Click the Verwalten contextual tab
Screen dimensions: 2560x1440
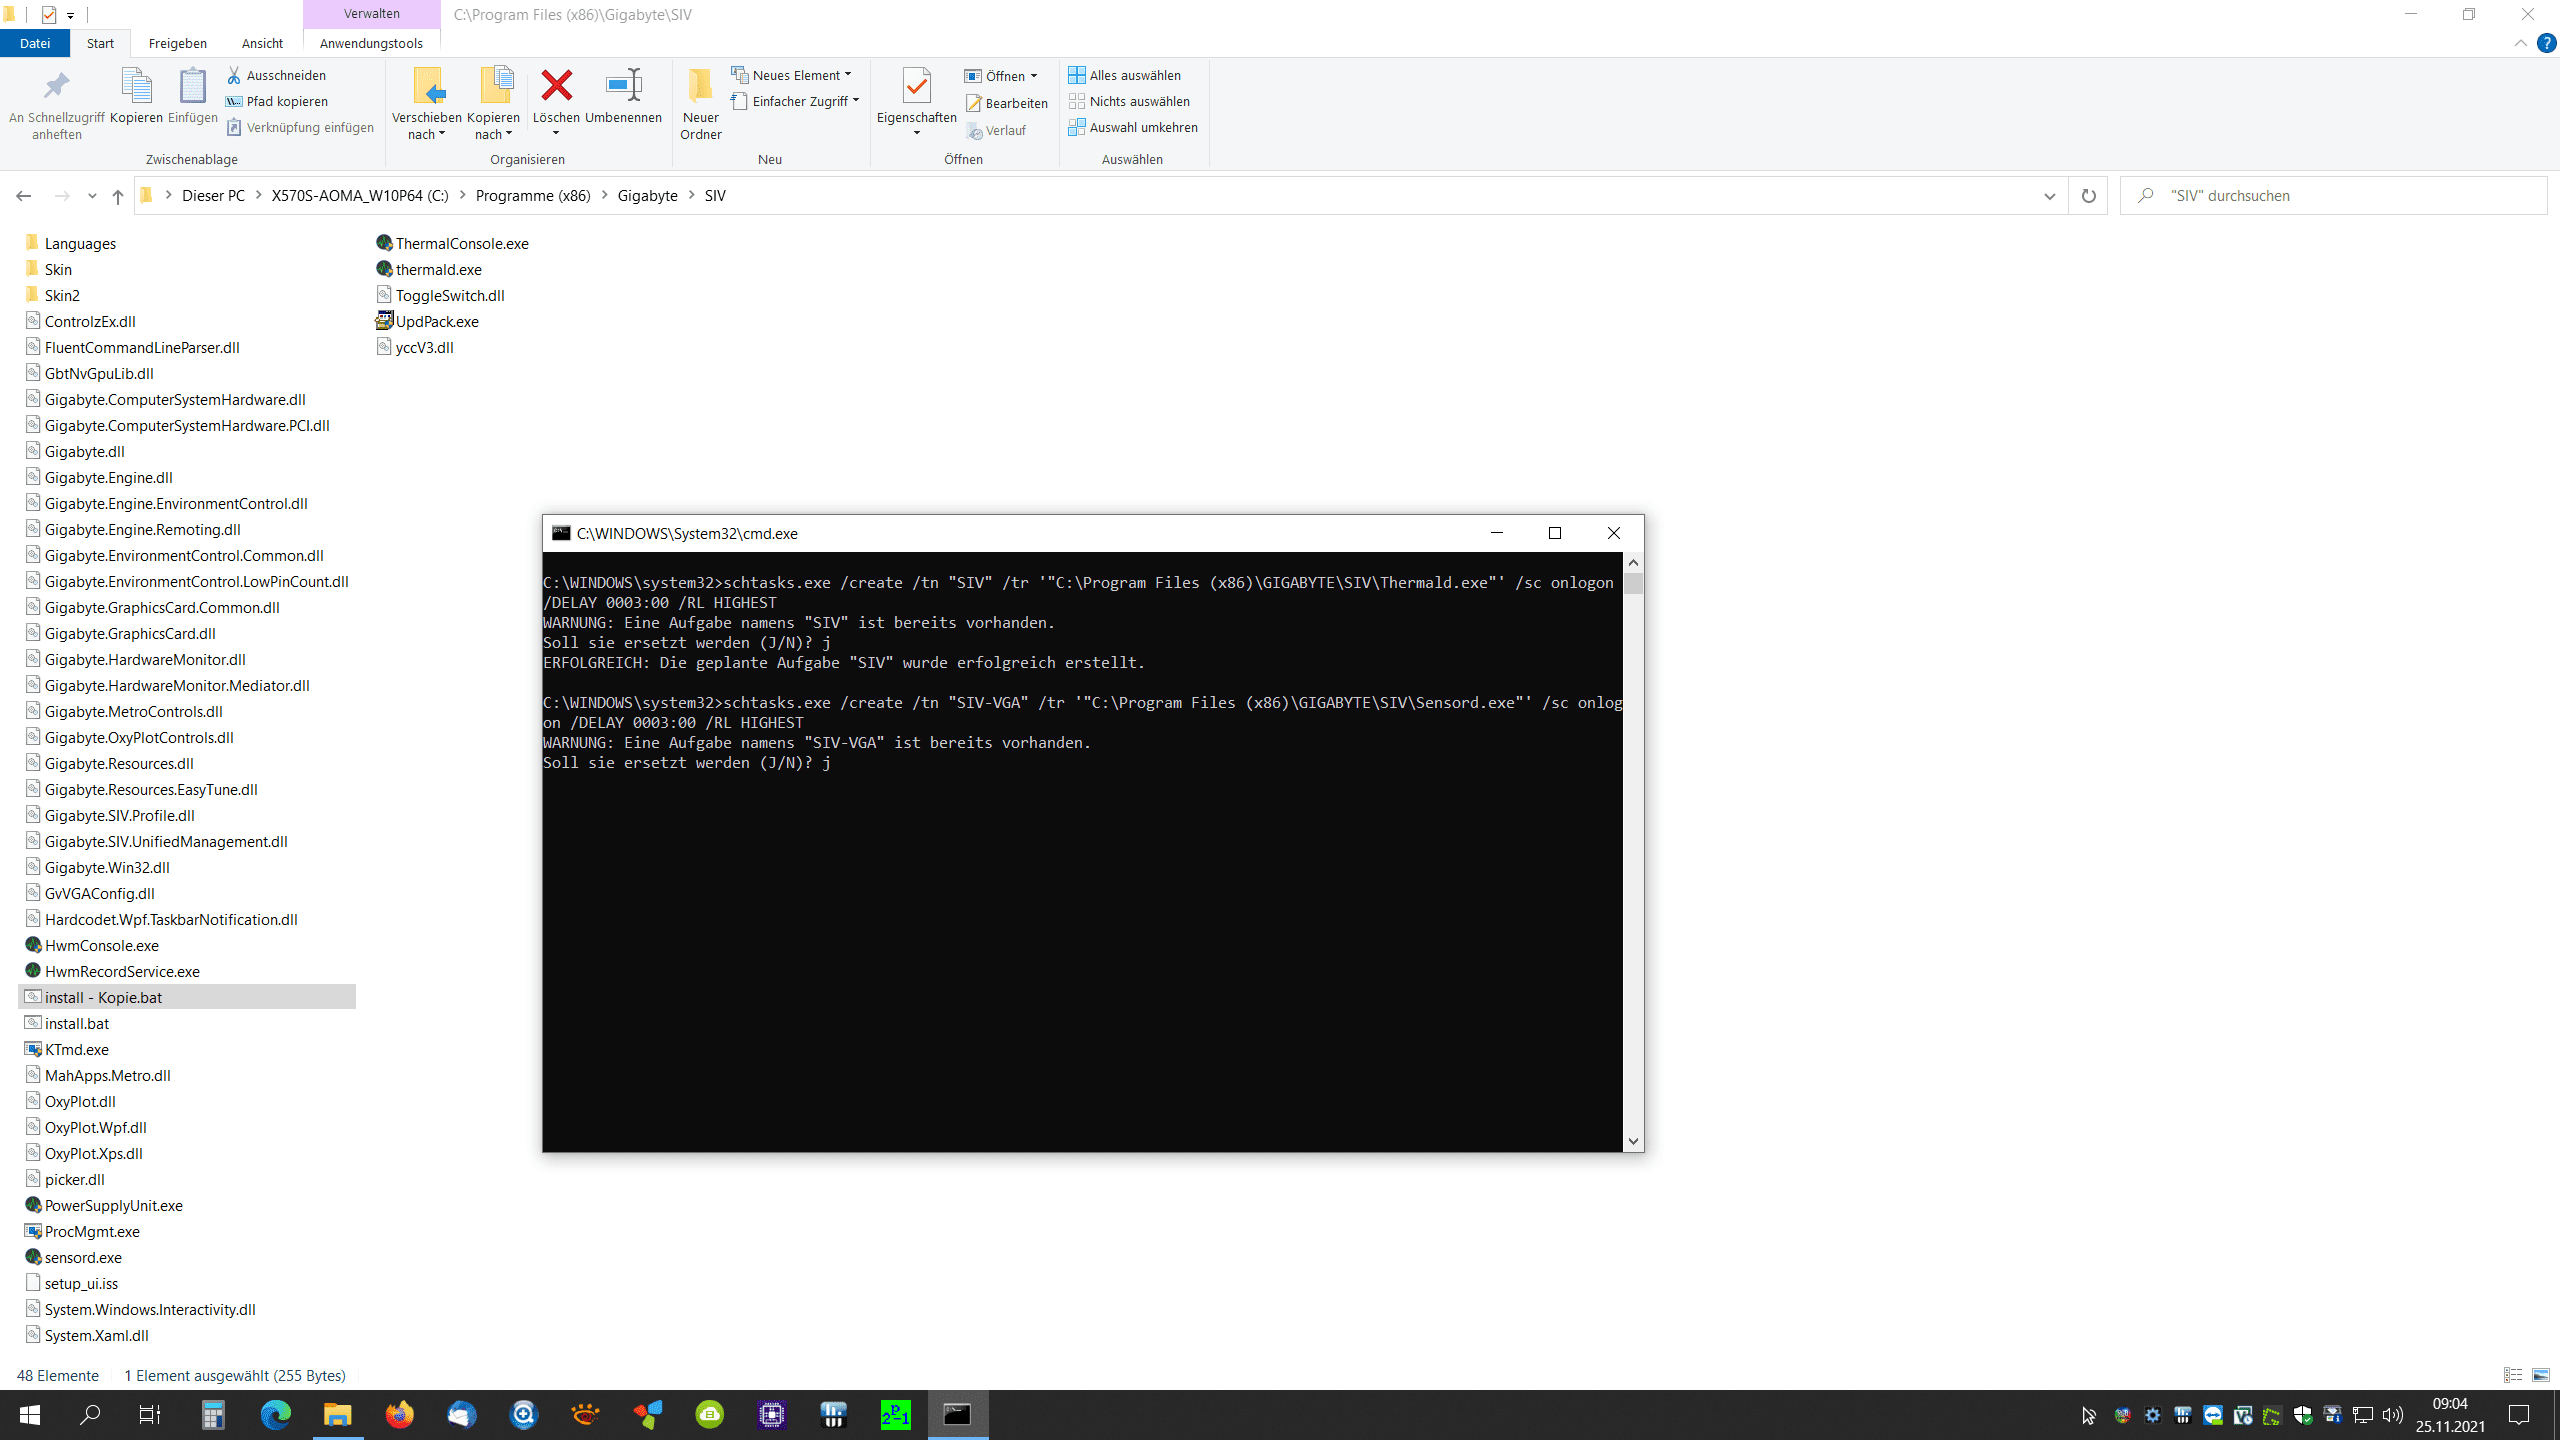pyautogui.click(x=372, y=14)
